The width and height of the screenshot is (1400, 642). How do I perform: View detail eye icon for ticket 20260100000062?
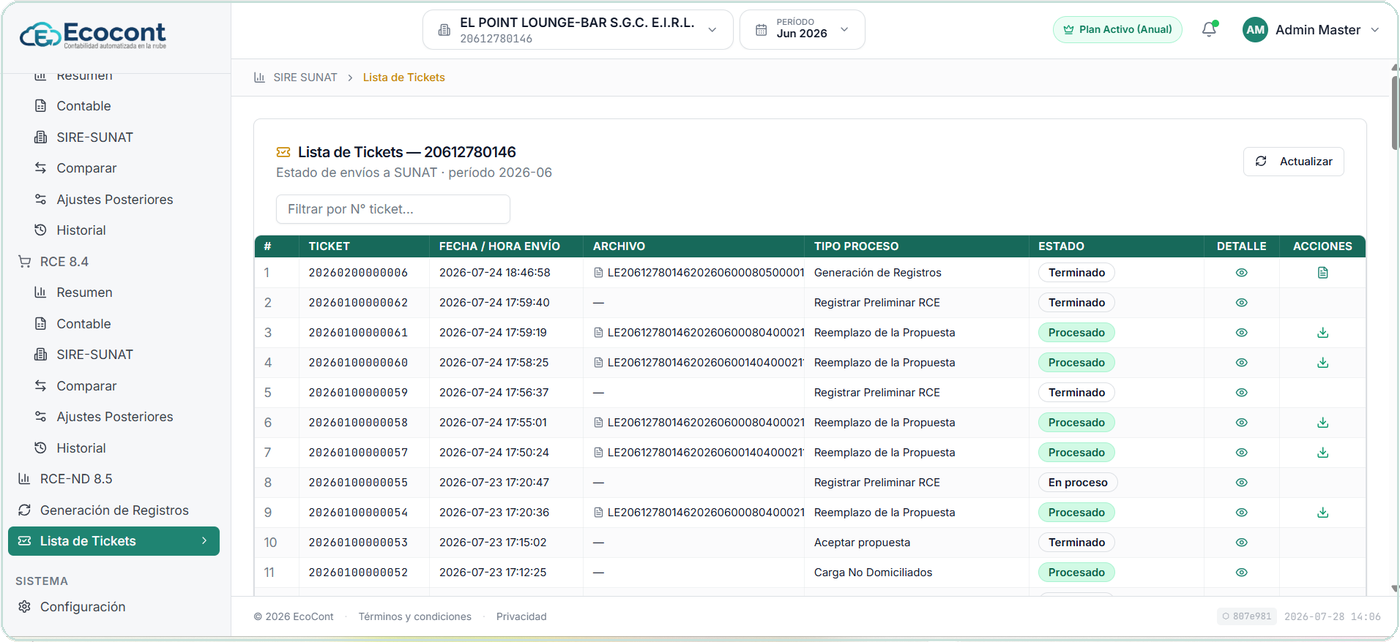click(x=1241, y=302)
